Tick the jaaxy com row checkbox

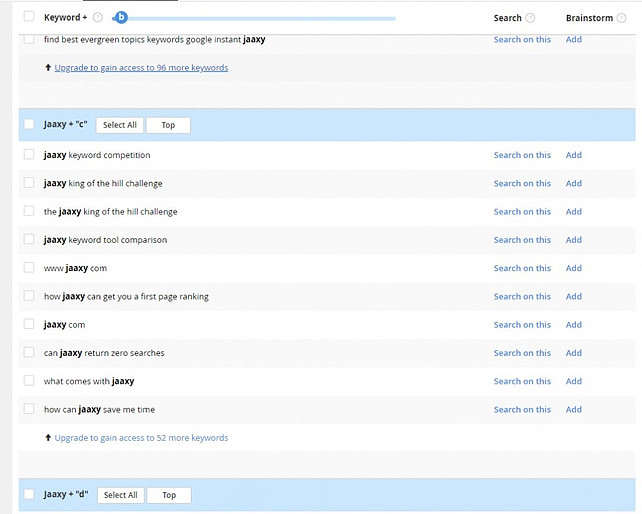[29, 324]
